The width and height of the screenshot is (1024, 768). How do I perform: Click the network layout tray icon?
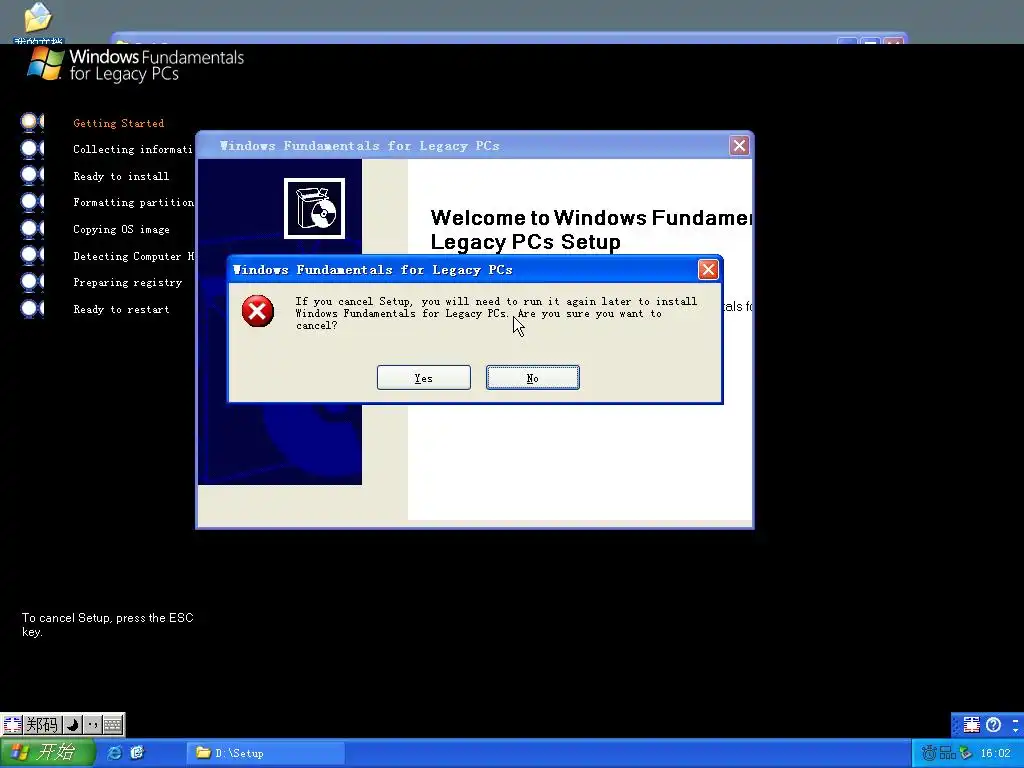point(948,754)
